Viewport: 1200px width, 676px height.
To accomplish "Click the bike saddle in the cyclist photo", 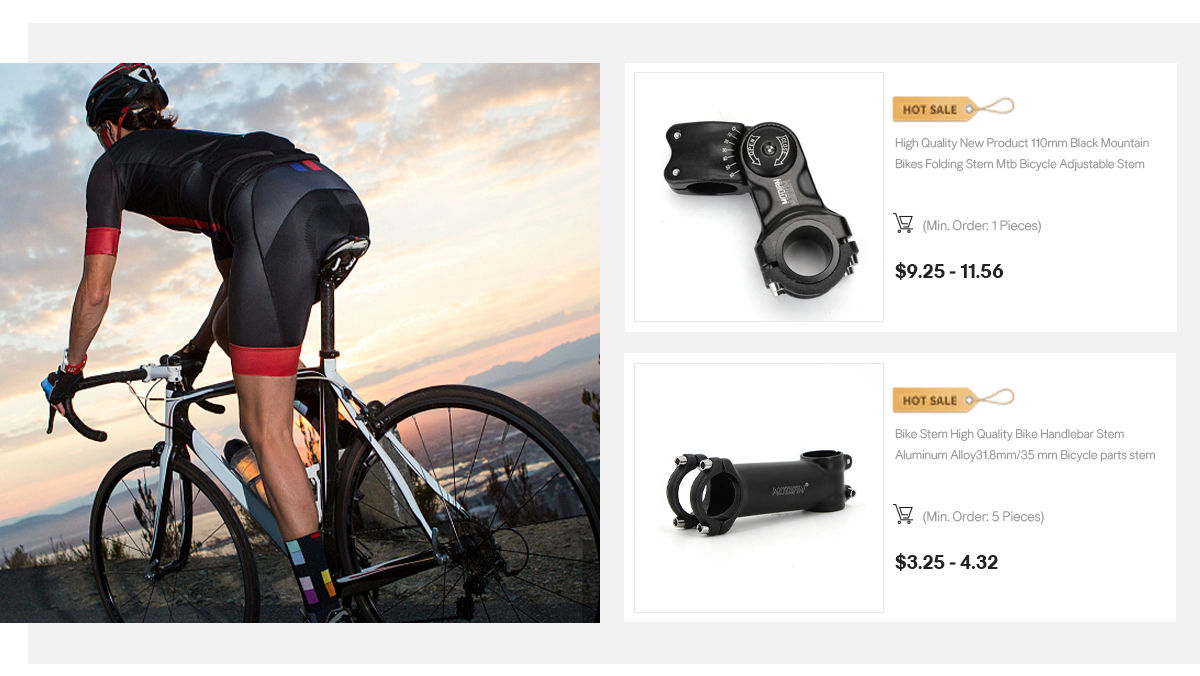I will coord(344,256).
